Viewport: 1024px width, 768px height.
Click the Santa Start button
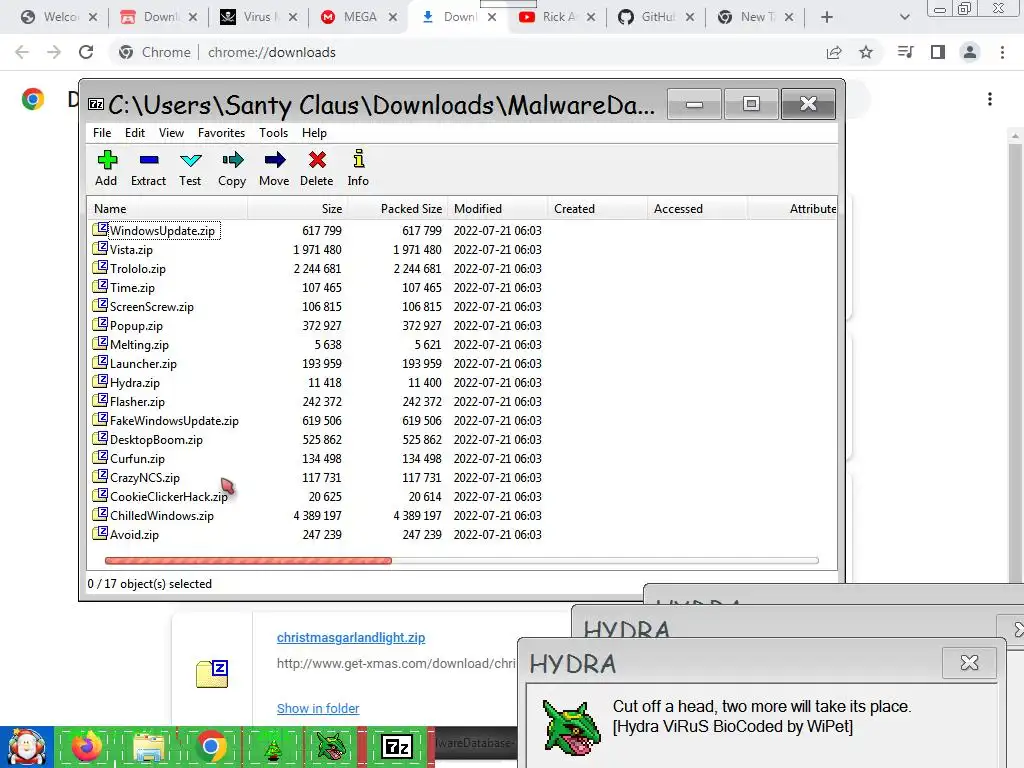click(27, 746)
